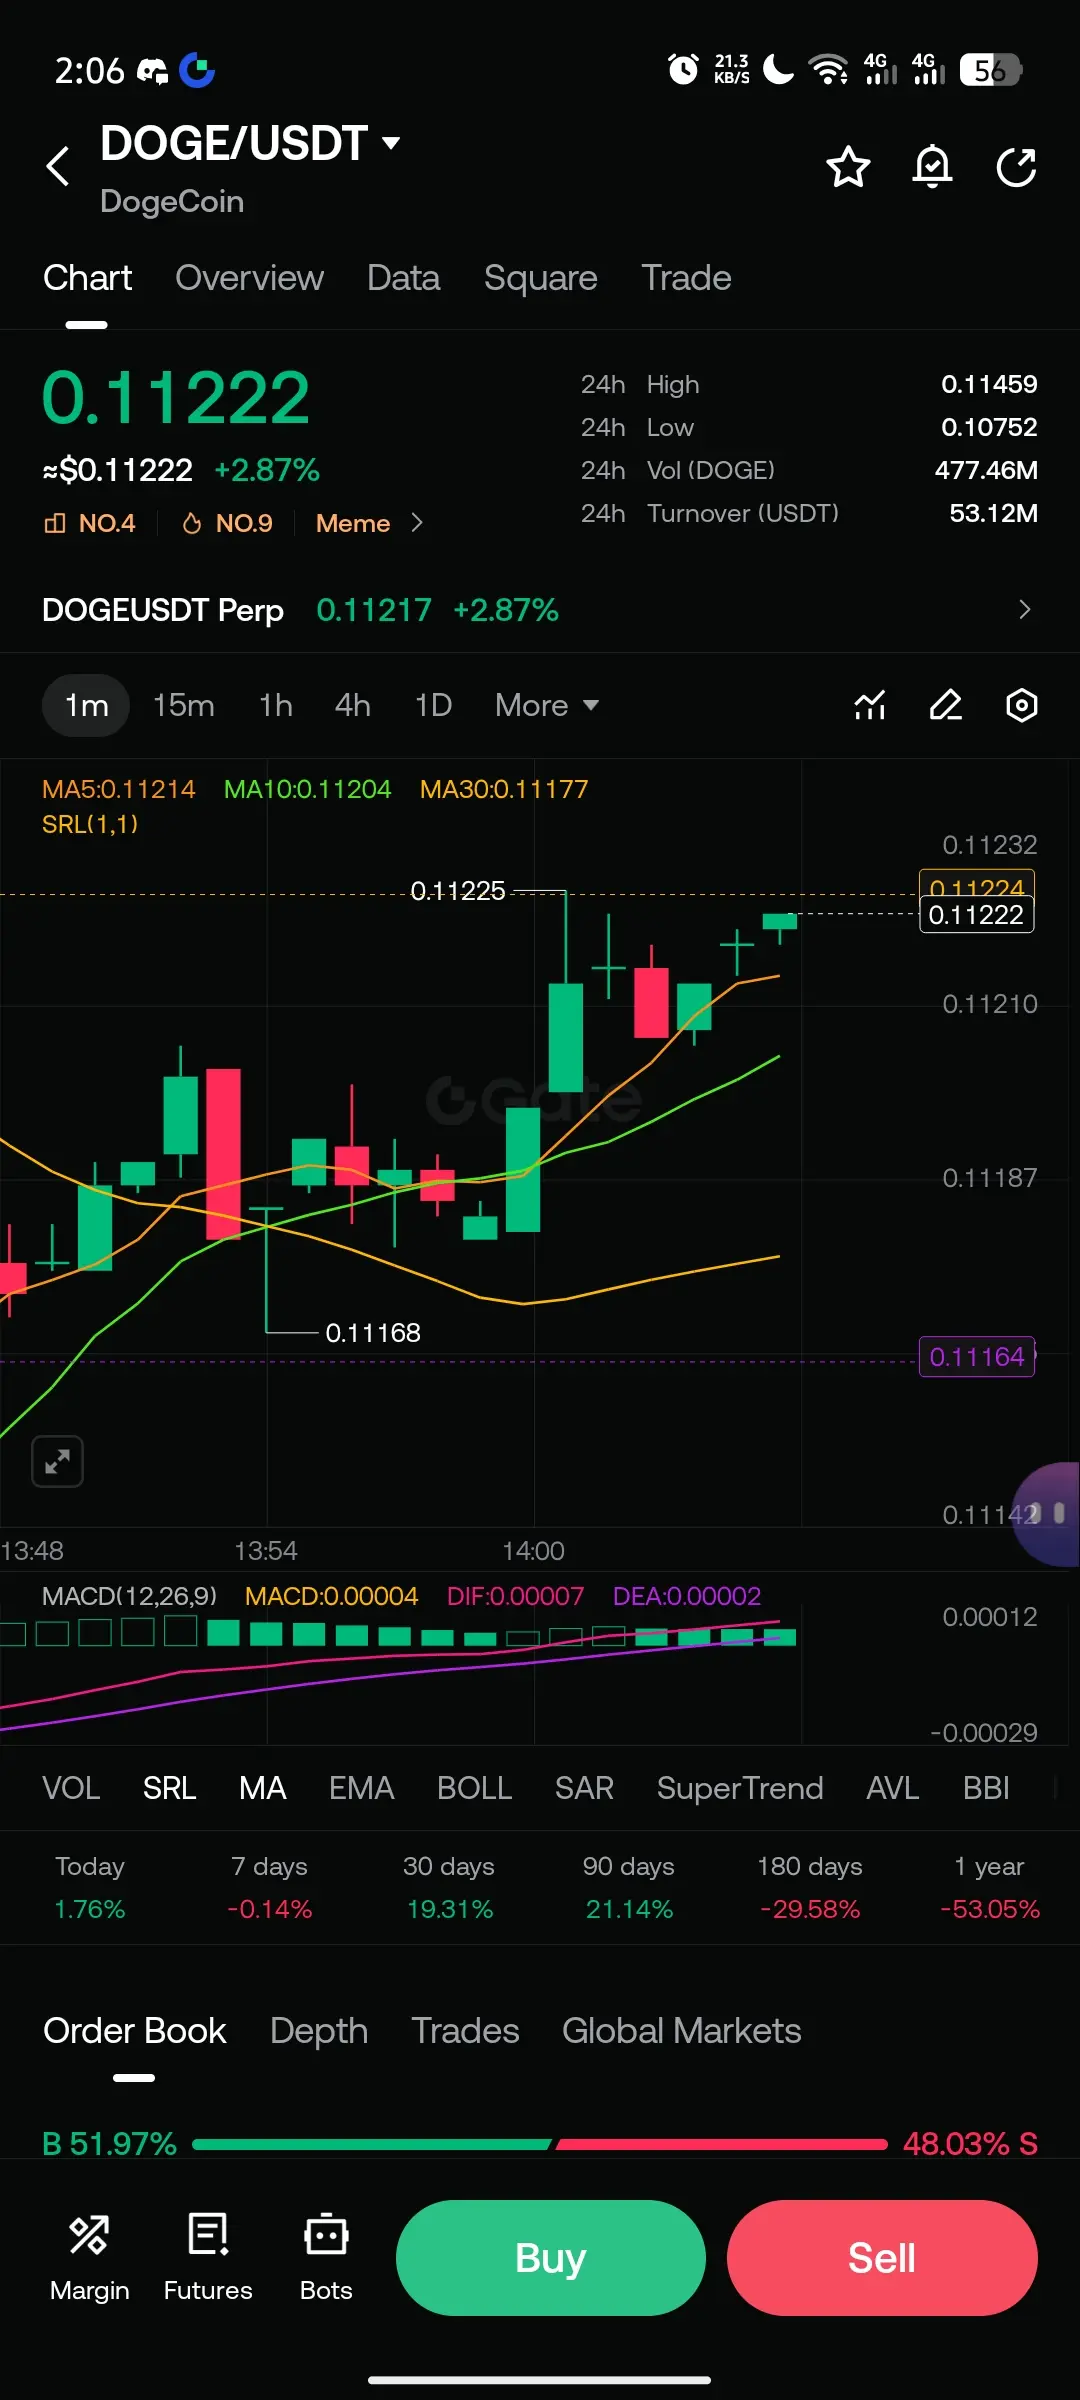Select the 1h timeframe
Viewport: 1080px width, 2400px height.
click(x=276, y=705)
